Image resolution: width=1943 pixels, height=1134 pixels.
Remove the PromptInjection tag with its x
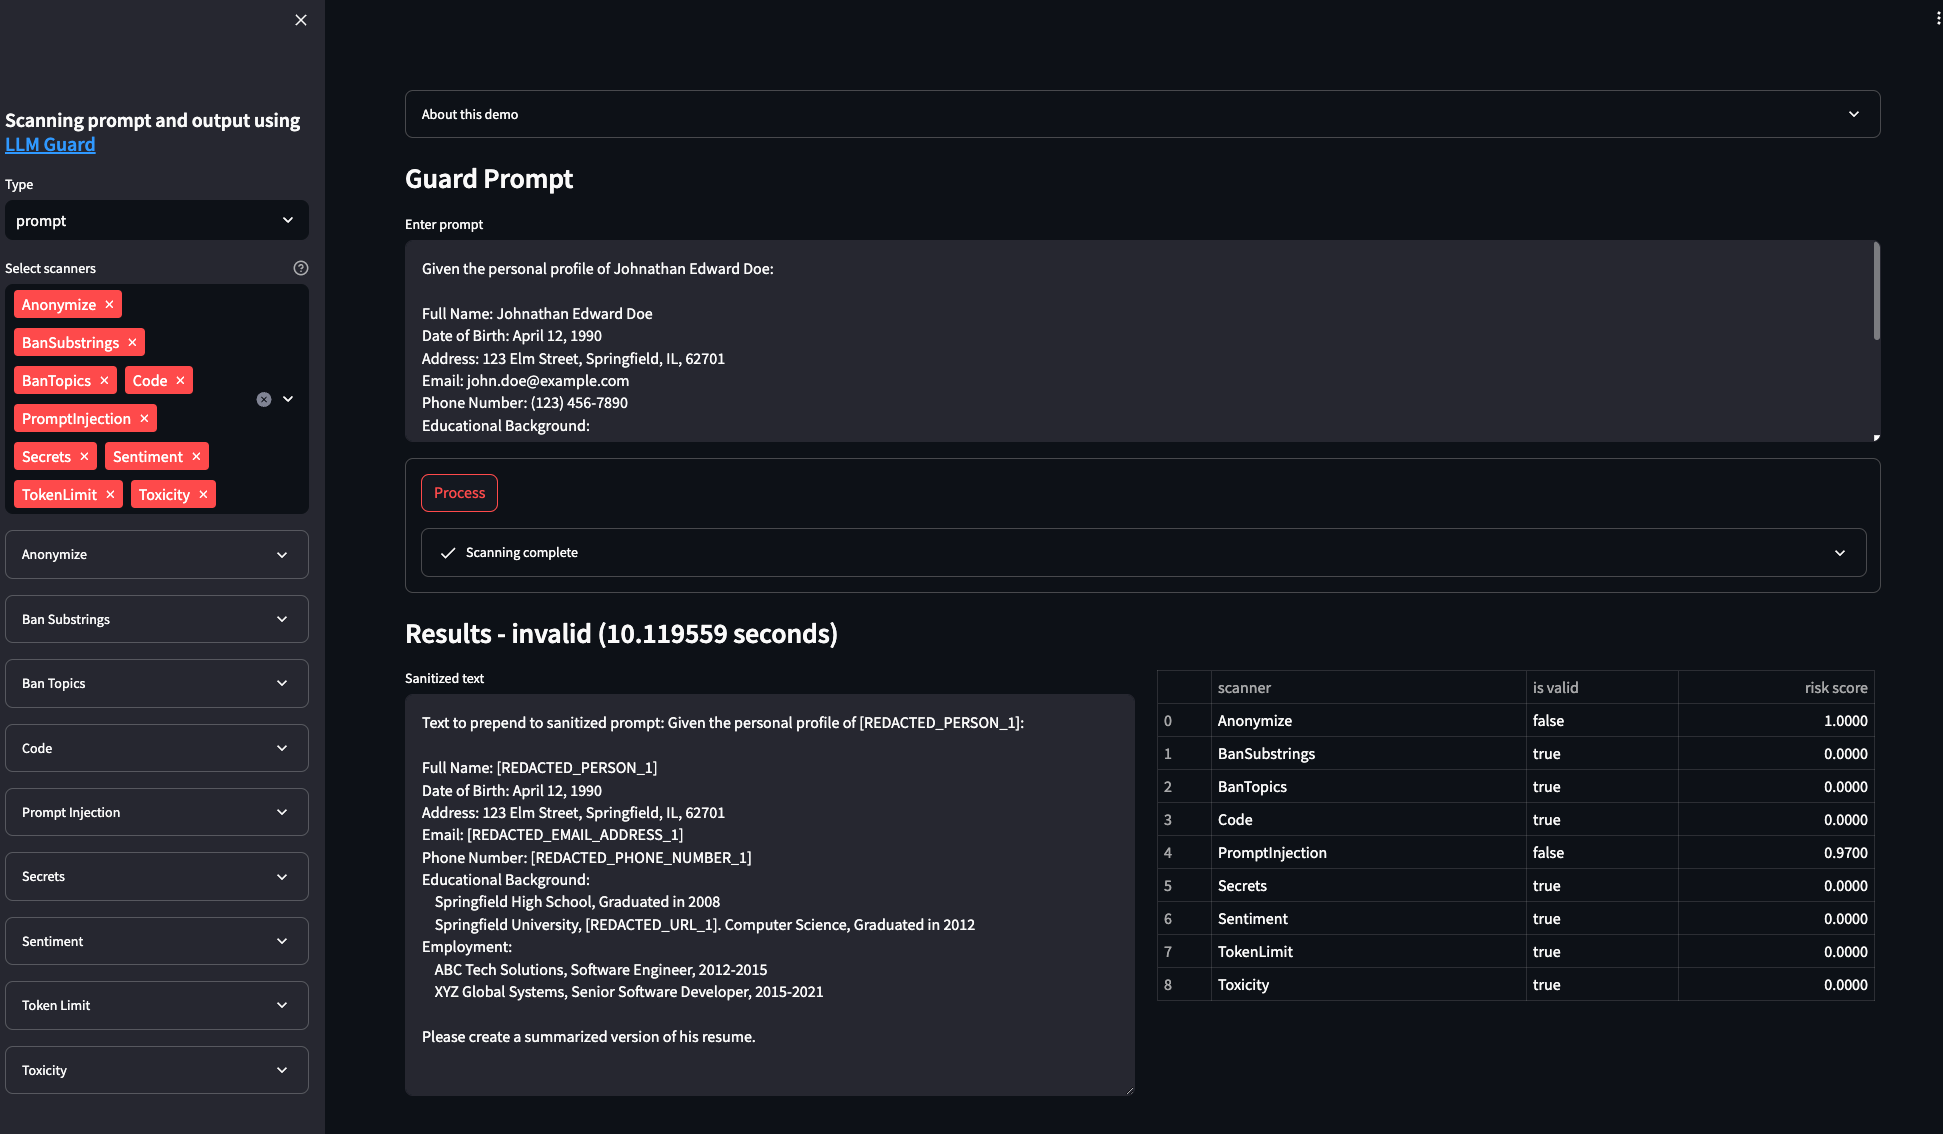(x=144, y=419)
